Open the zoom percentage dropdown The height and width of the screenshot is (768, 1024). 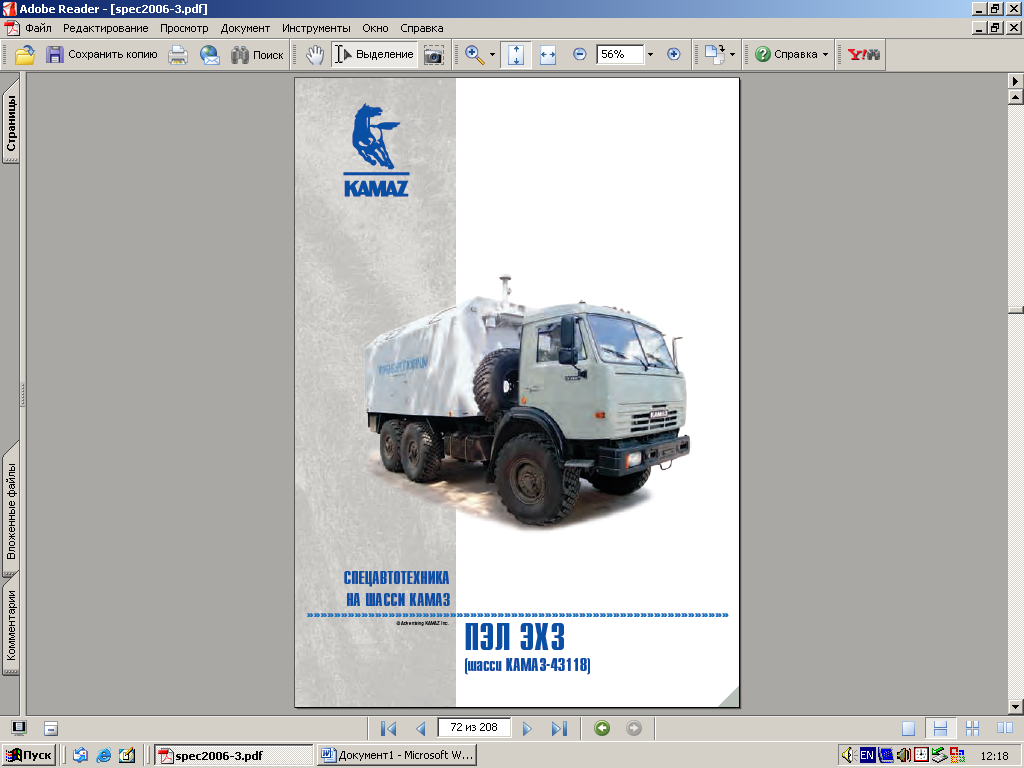click(650, 55)
